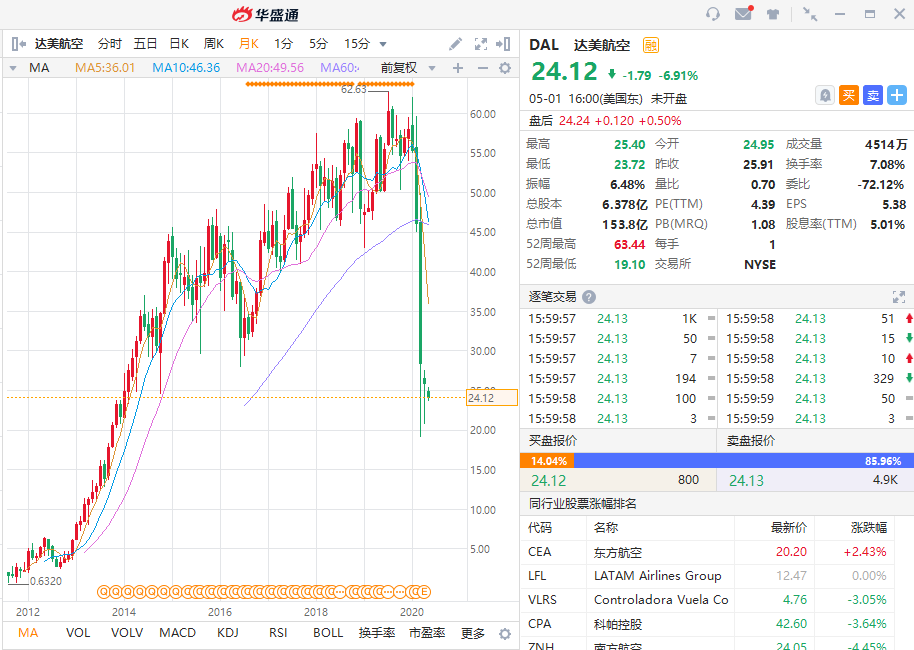Open the skin theme shirt icon
Image resolution: width=914 pixels, height=650 pixels.
[x=773, y=14]
